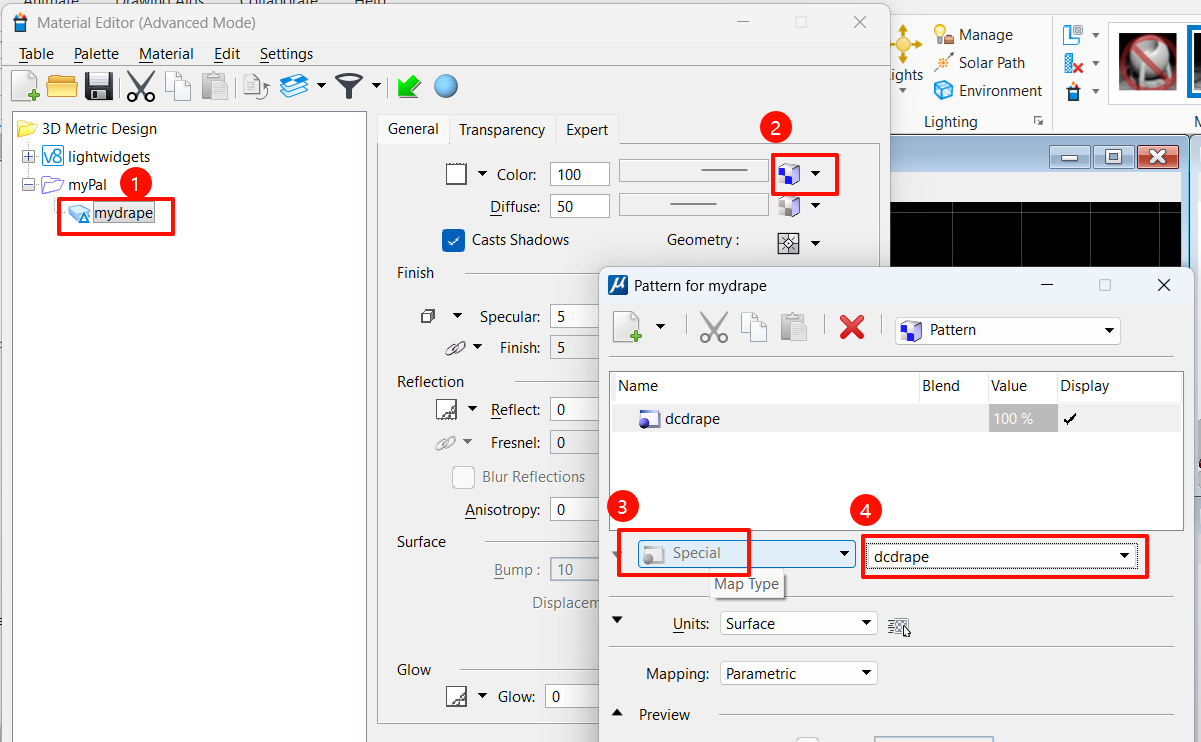Save palette using the floppy disk icon
1201x742 pixels.
[98, 87]
